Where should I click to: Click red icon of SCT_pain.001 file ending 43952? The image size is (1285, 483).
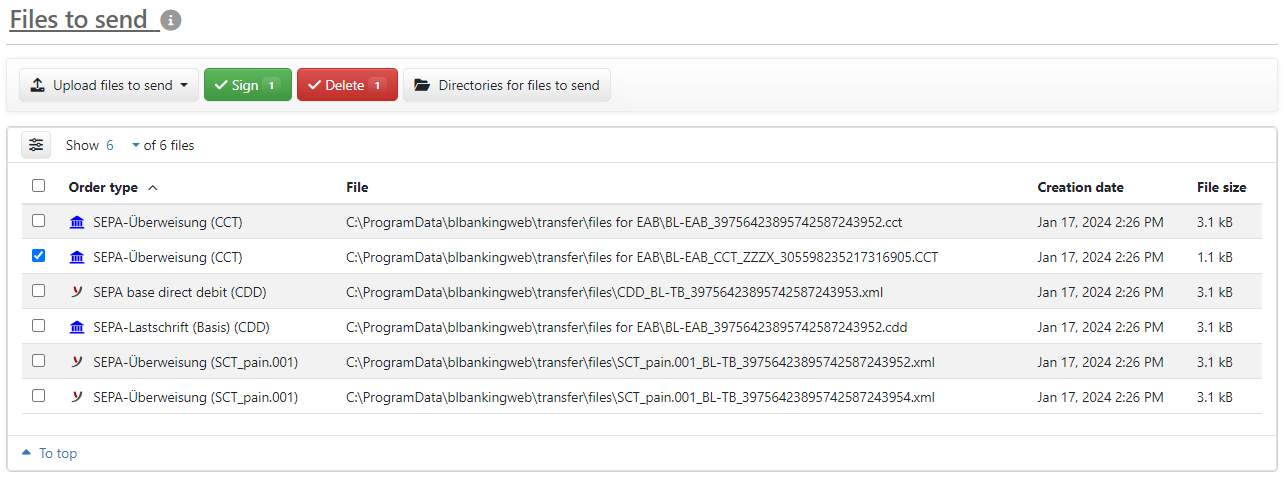(x=77, y=362)
